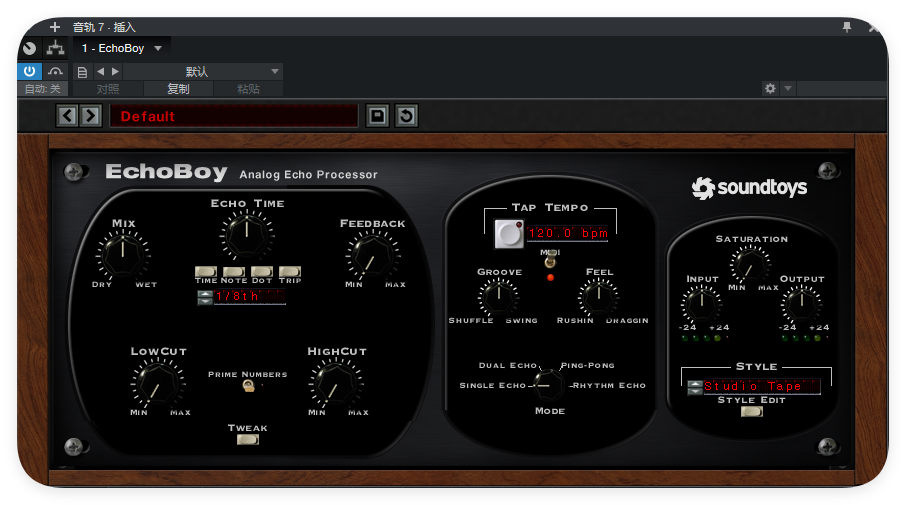This screenshot has width=906, height=505.
Task: Click the 粘贴 paste button
Action: click(x=248, y=89)
